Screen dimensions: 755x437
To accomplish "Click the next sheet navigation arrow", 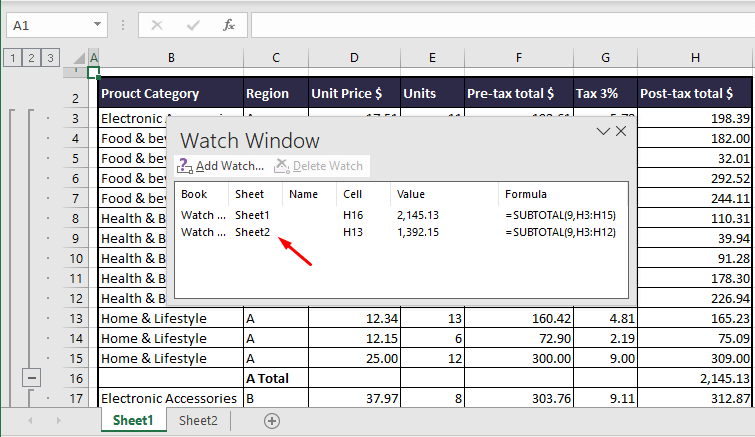I will click(x=58, y=421).
